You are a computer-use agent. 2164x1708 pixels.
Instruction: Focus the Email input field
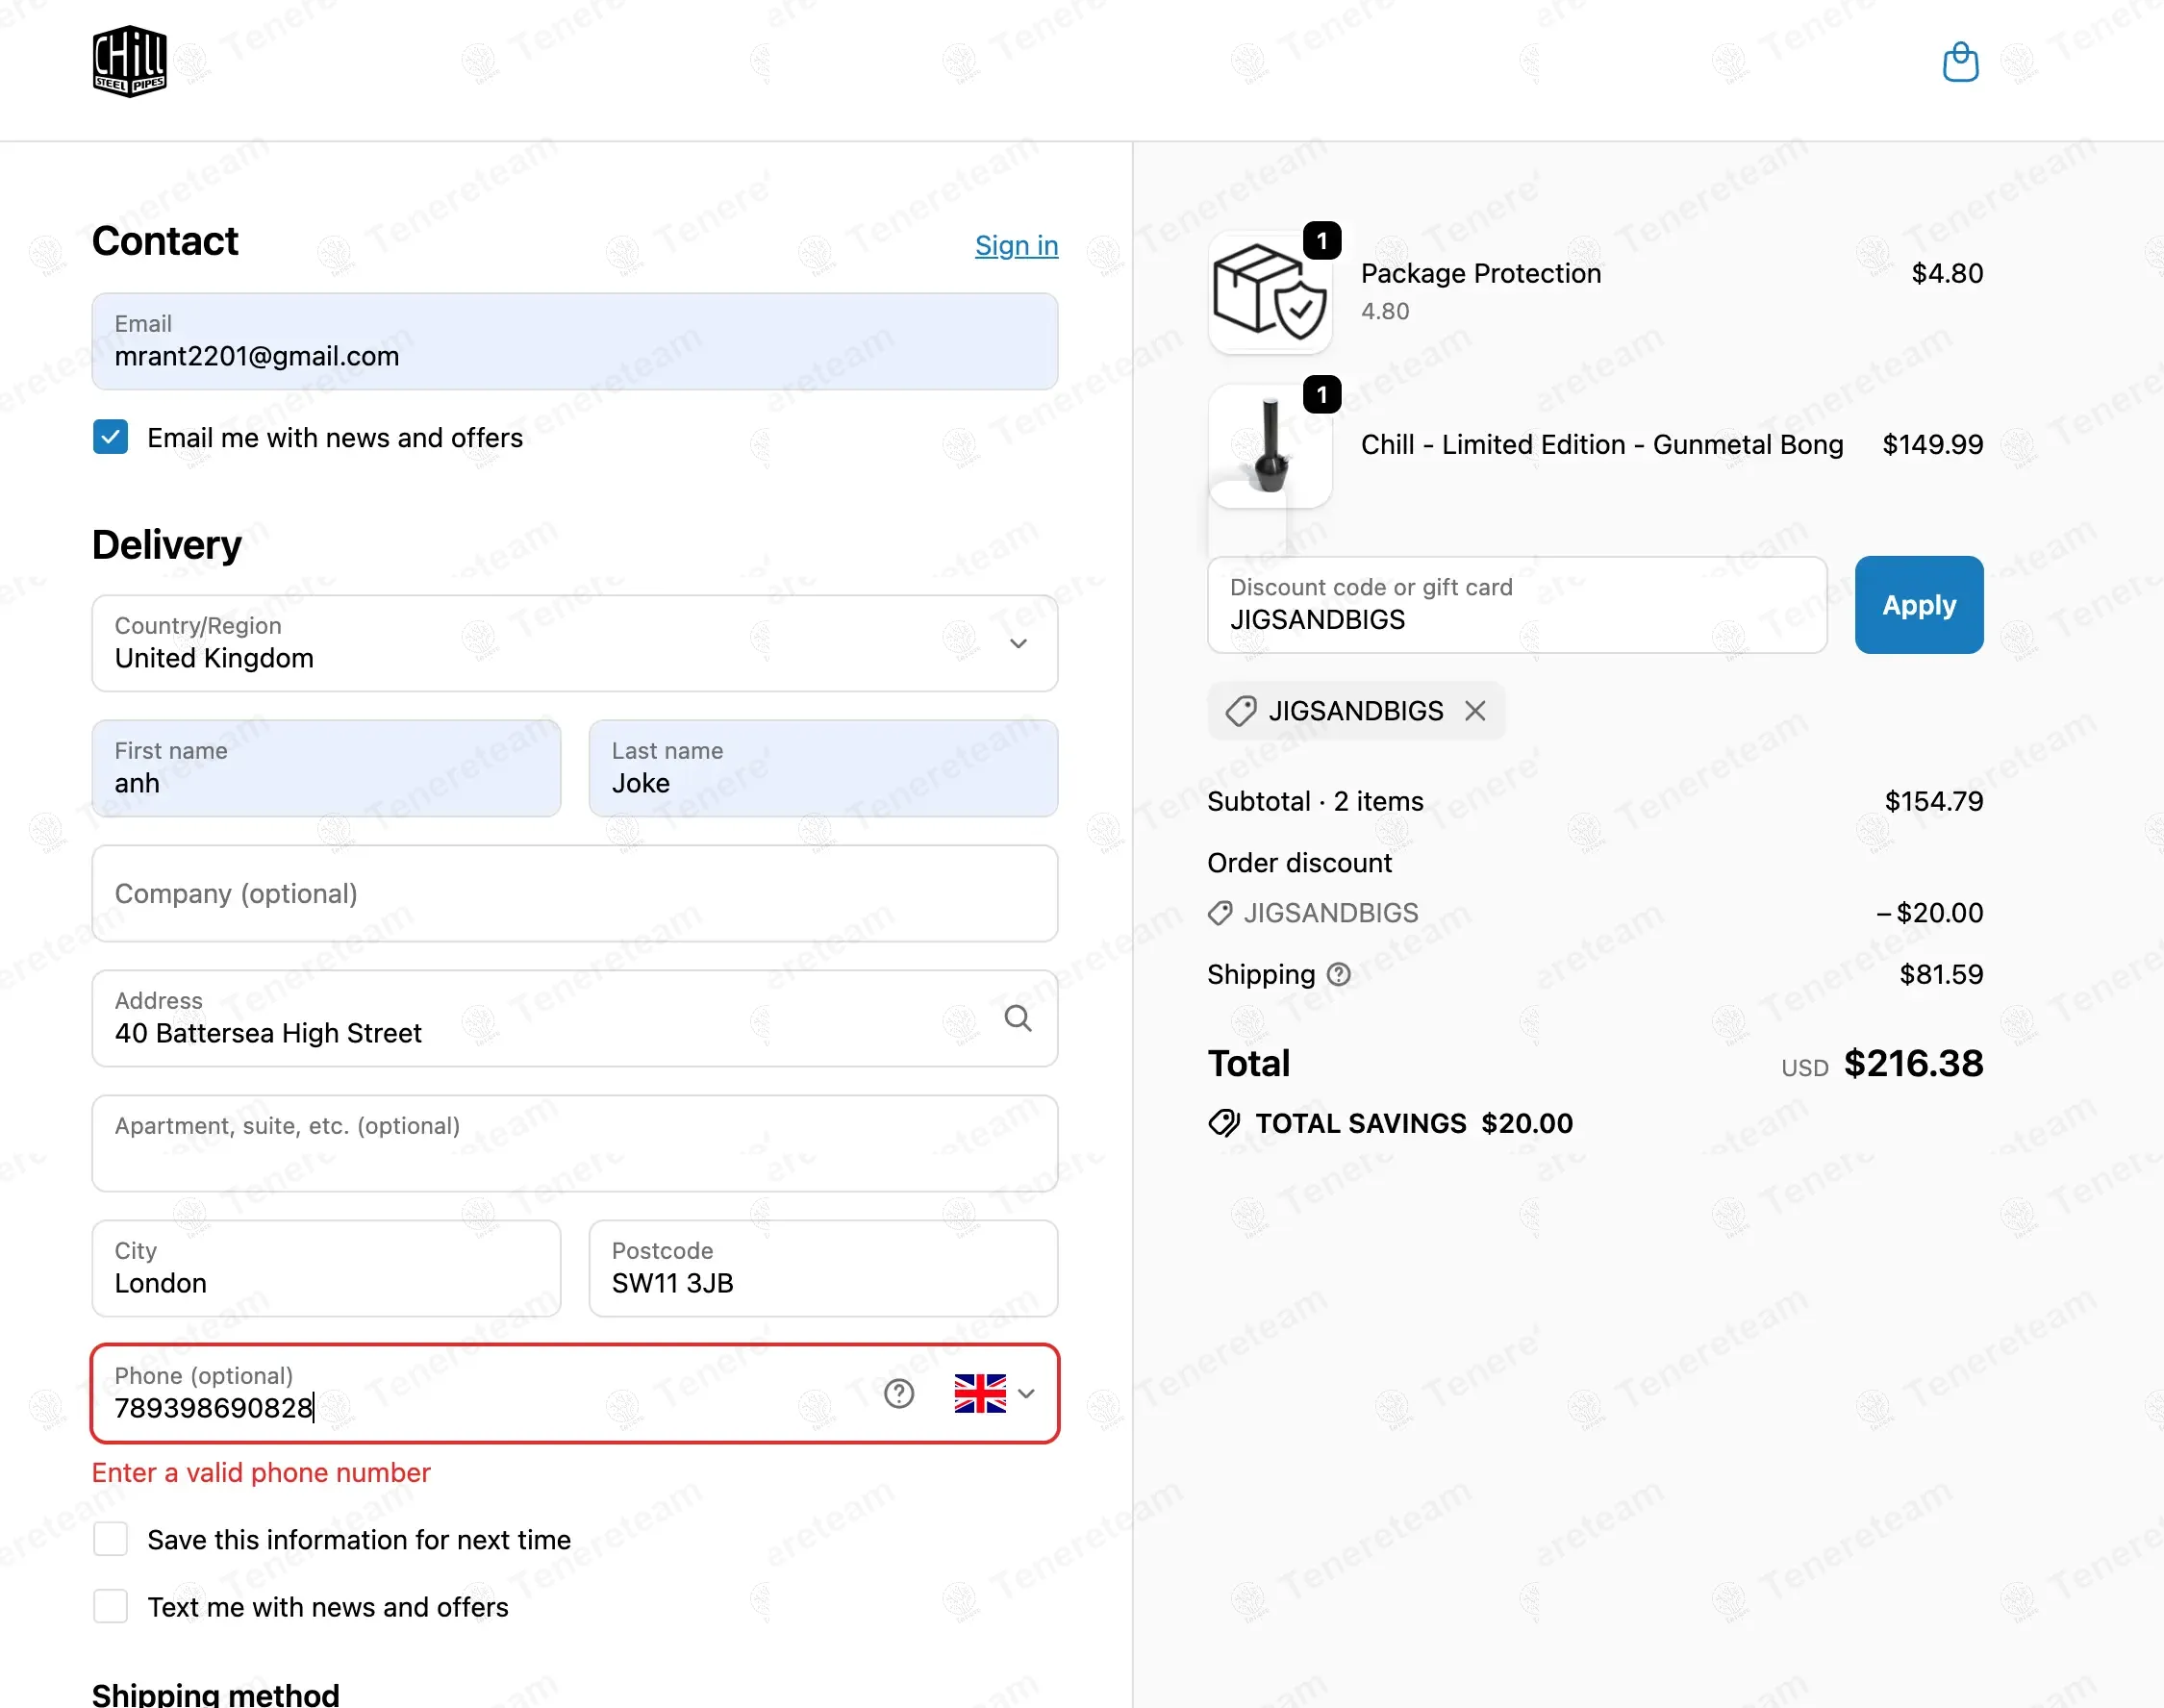[x=575, y=341]
